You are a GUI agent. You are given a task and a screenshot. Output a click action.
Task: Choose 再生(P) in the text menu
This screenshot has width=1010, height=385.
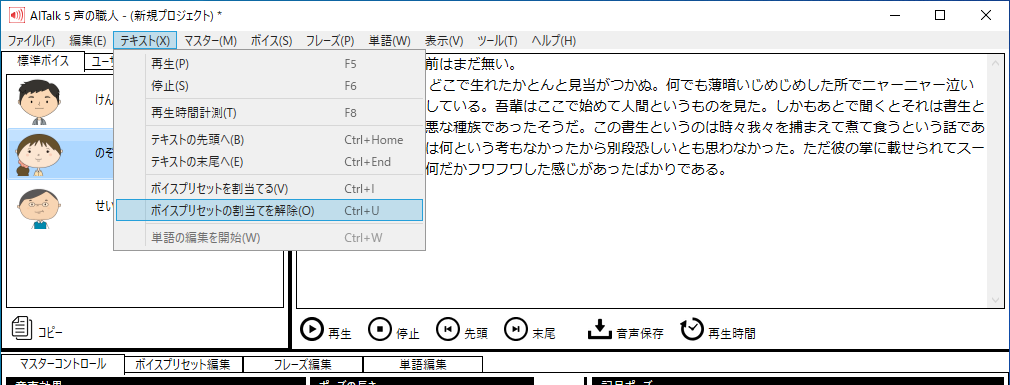(x=269, y=64)
